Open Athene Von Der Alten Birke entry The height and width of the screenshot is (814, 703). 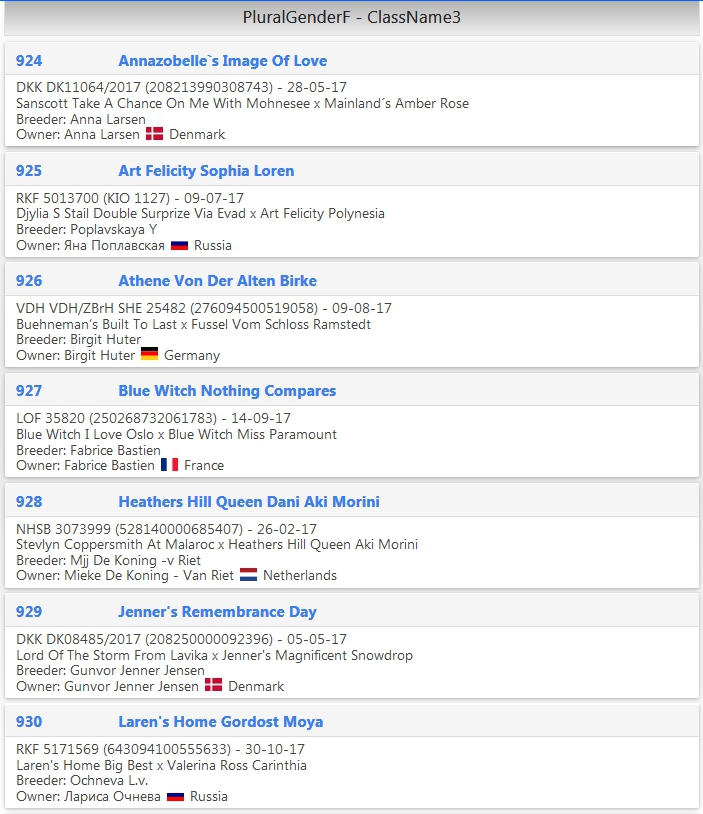coord(218,281)
